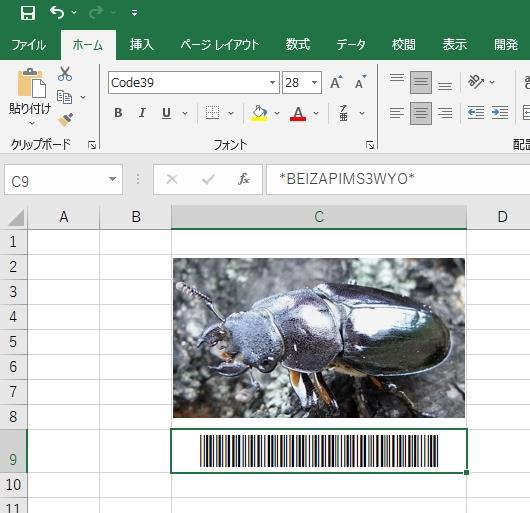Toggle middle vertical alignment
Screen dimensions: 530x513
(x=421, y=82)
